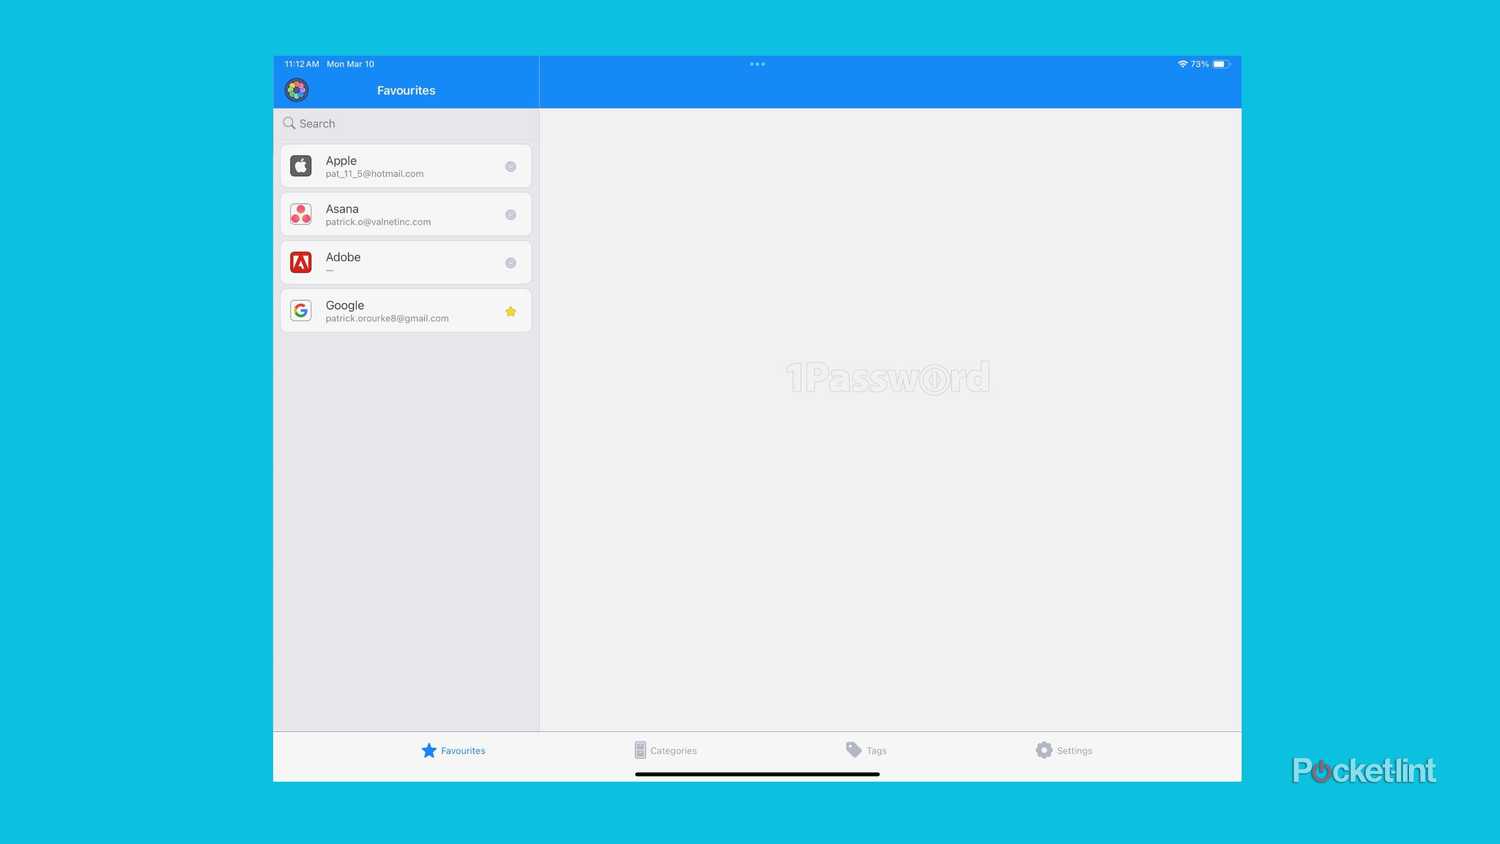This screenshot has width=1500, height=844.
Task: Click the pat_11_5@hotmail.com email text
Action: tap(374, 174)
